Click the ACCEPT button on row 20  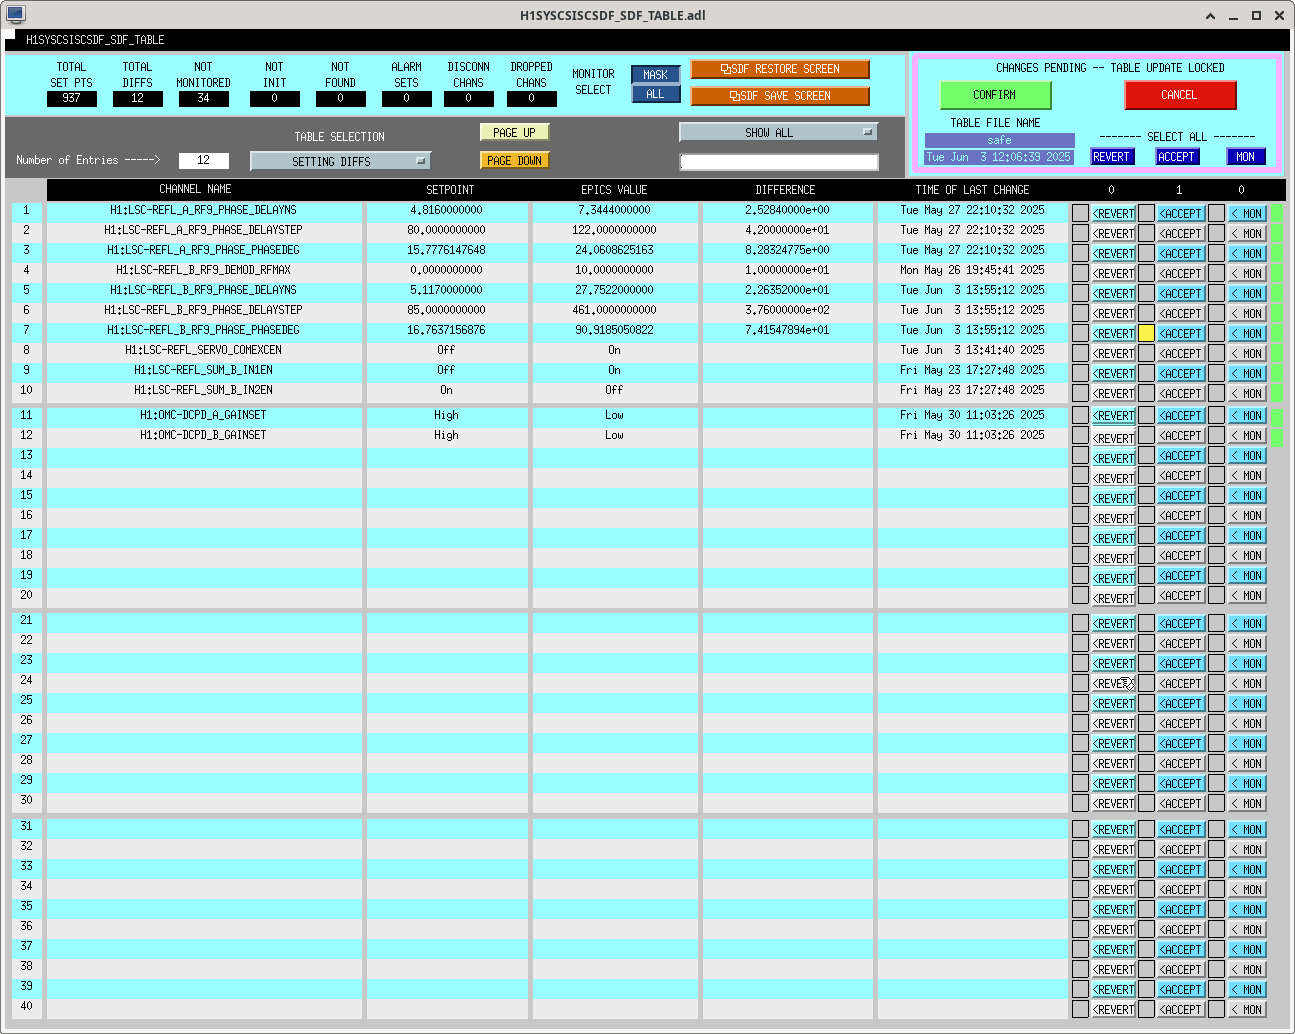point(1180,595)
